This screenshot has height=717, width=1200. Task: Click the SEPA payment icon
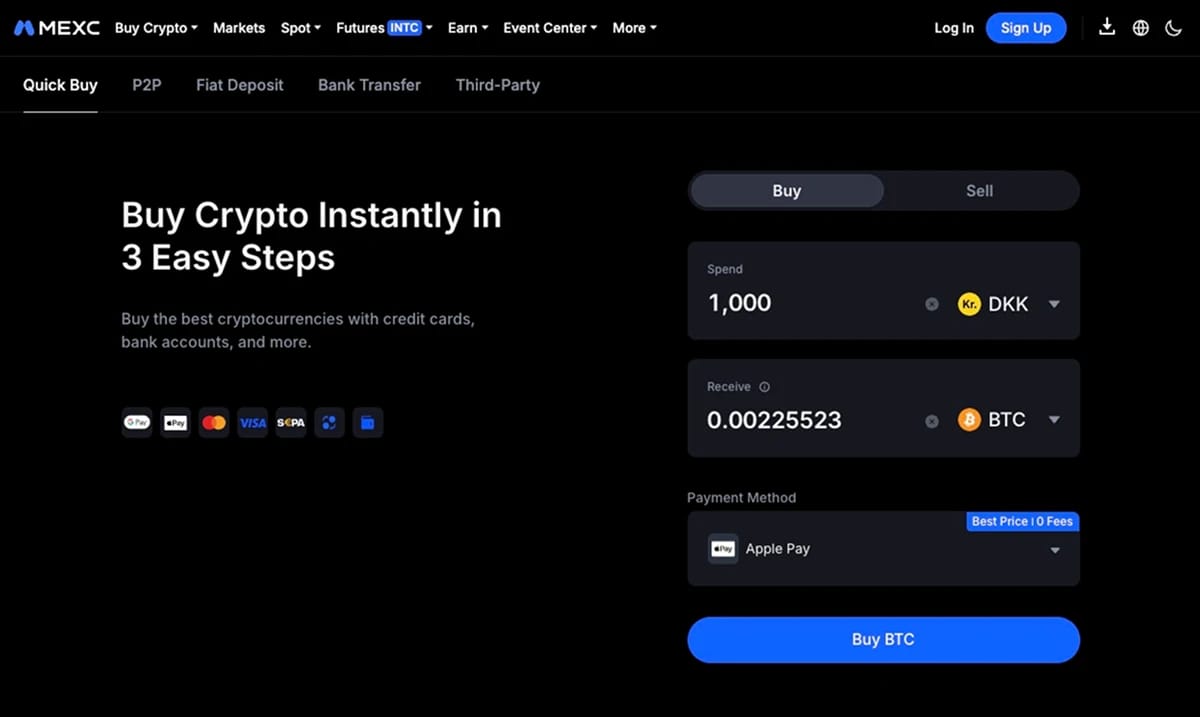point(291,423)
